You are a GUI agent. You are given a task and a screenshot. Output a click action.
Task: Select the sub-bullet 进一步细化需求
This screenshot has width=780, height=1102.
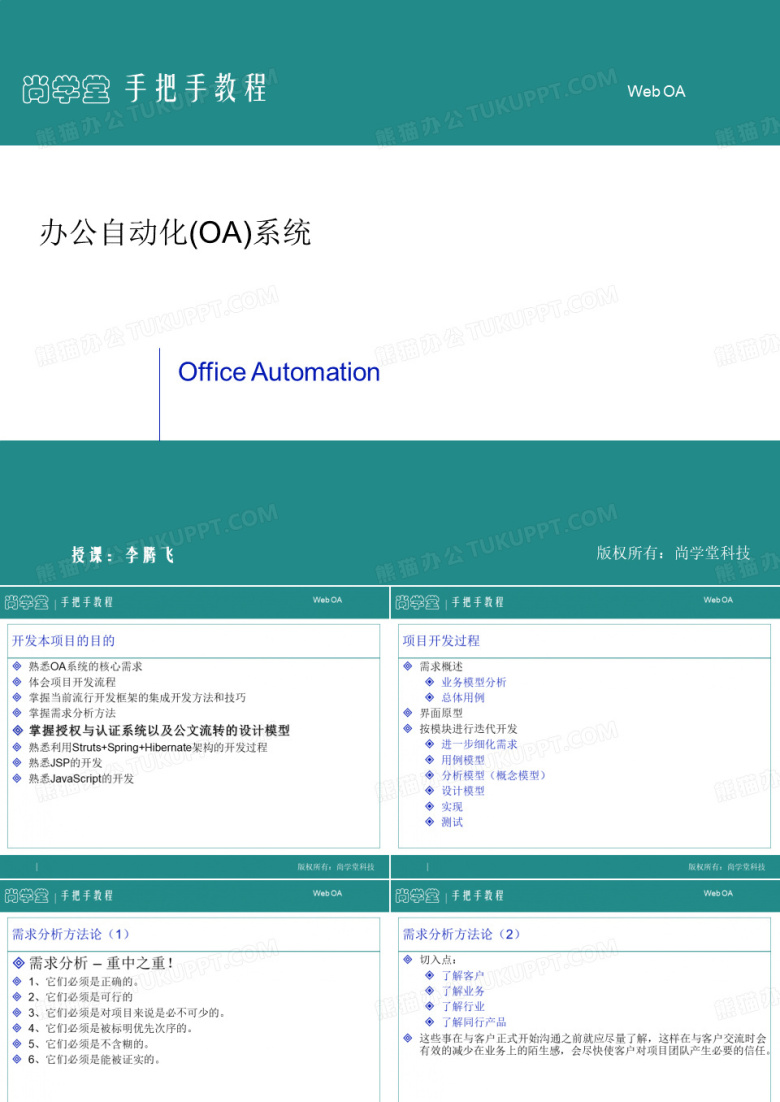coord(479,744)
